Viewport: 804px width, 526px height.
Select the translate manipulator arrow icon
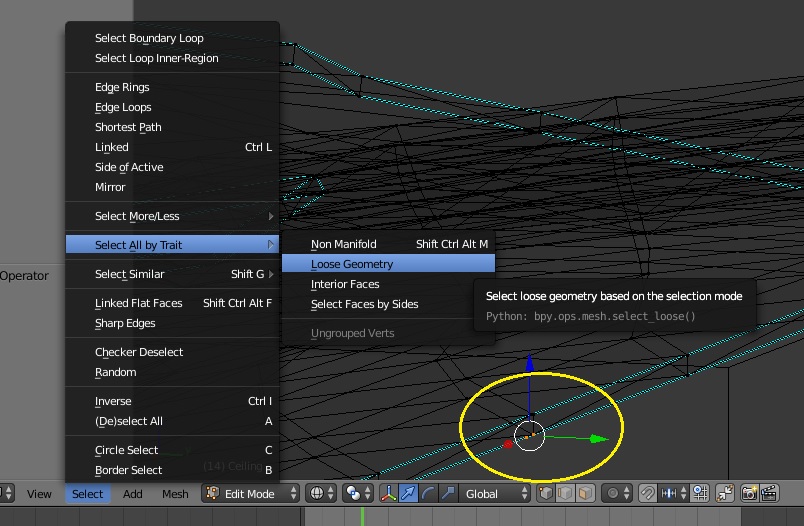click(x=408, y=493)
